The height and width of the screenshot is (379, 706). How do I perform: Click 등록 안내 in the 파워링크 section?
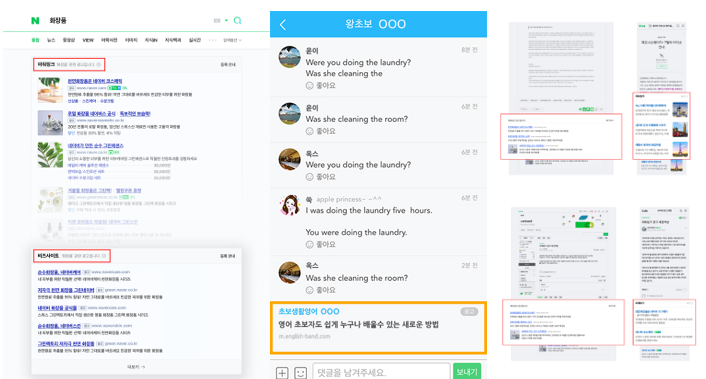(x=228, y=65)
